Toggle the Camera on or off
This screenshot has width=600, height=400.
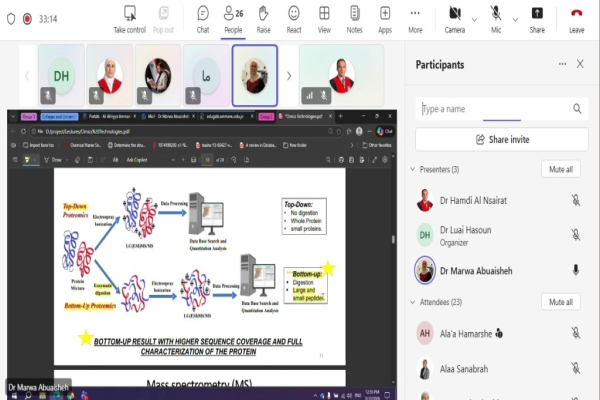(x=454, y=17)
